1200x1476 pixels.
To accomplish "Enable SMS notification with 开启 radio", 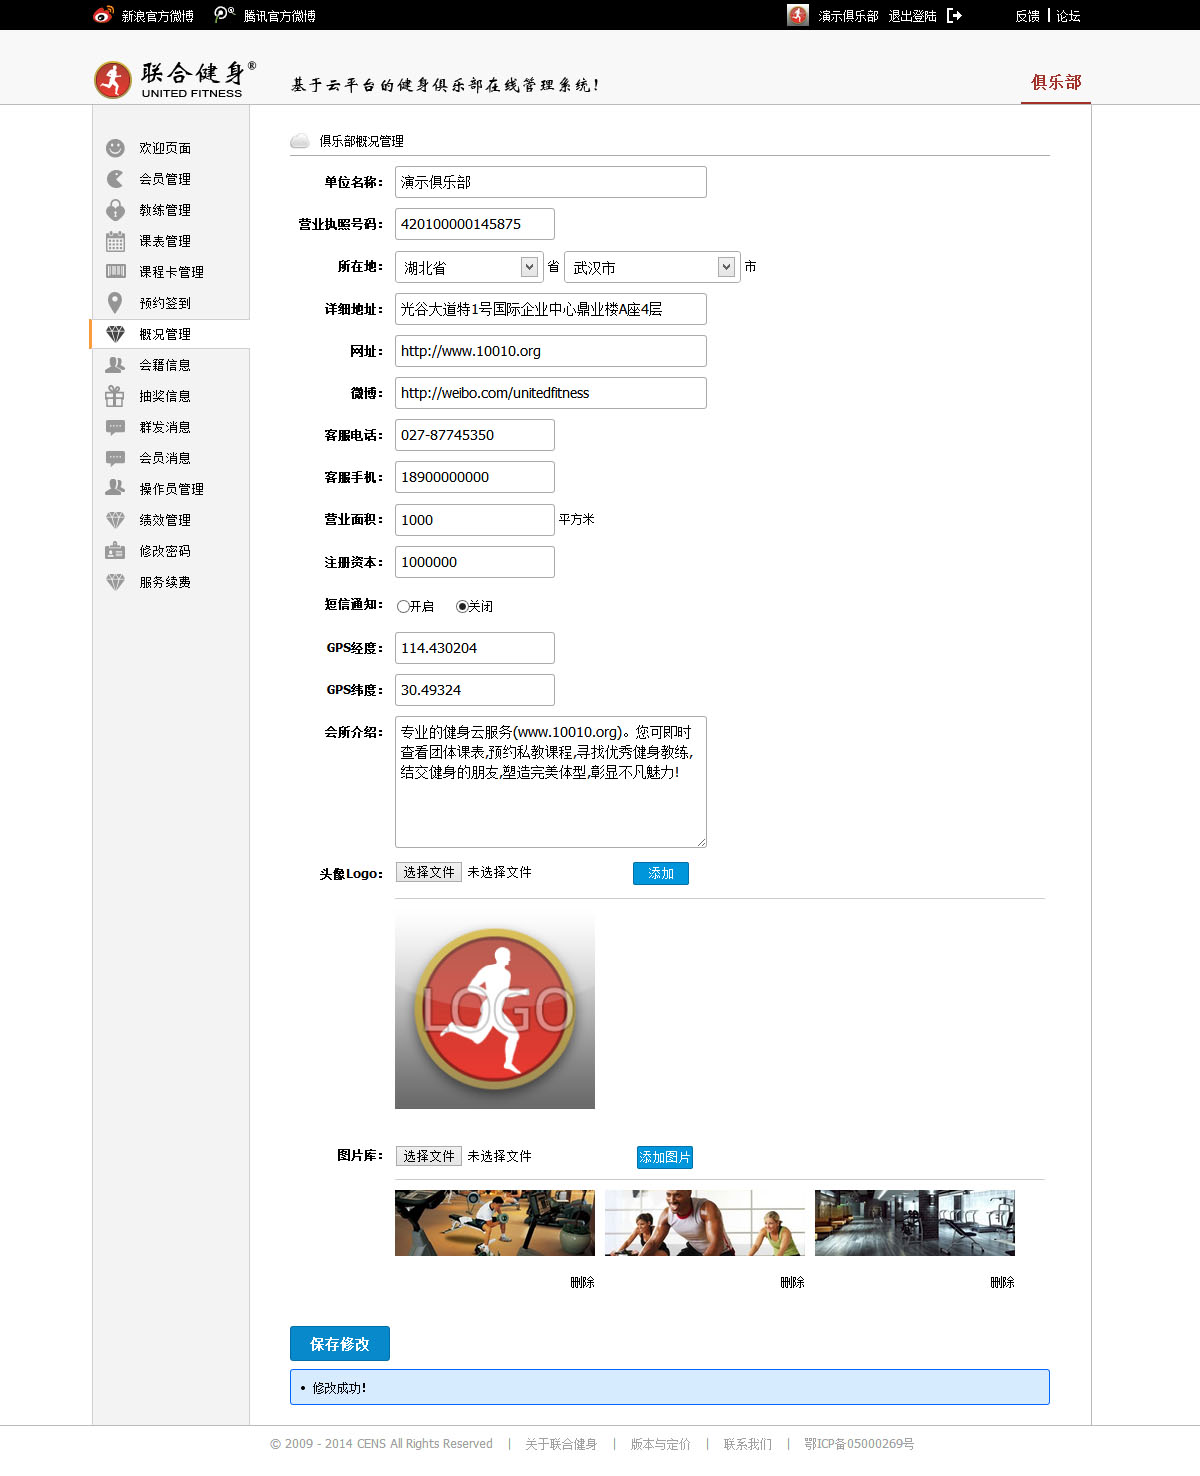I will (403, 606).
